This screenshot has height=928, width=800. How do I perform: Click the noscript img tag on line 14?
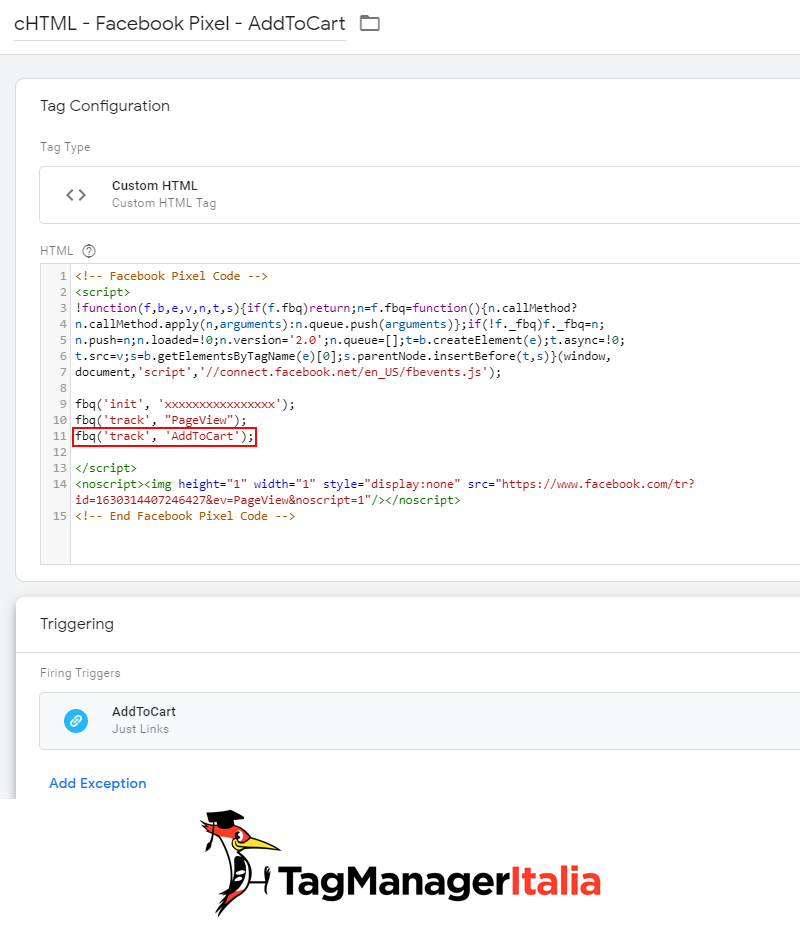click(x=385, y=484)
